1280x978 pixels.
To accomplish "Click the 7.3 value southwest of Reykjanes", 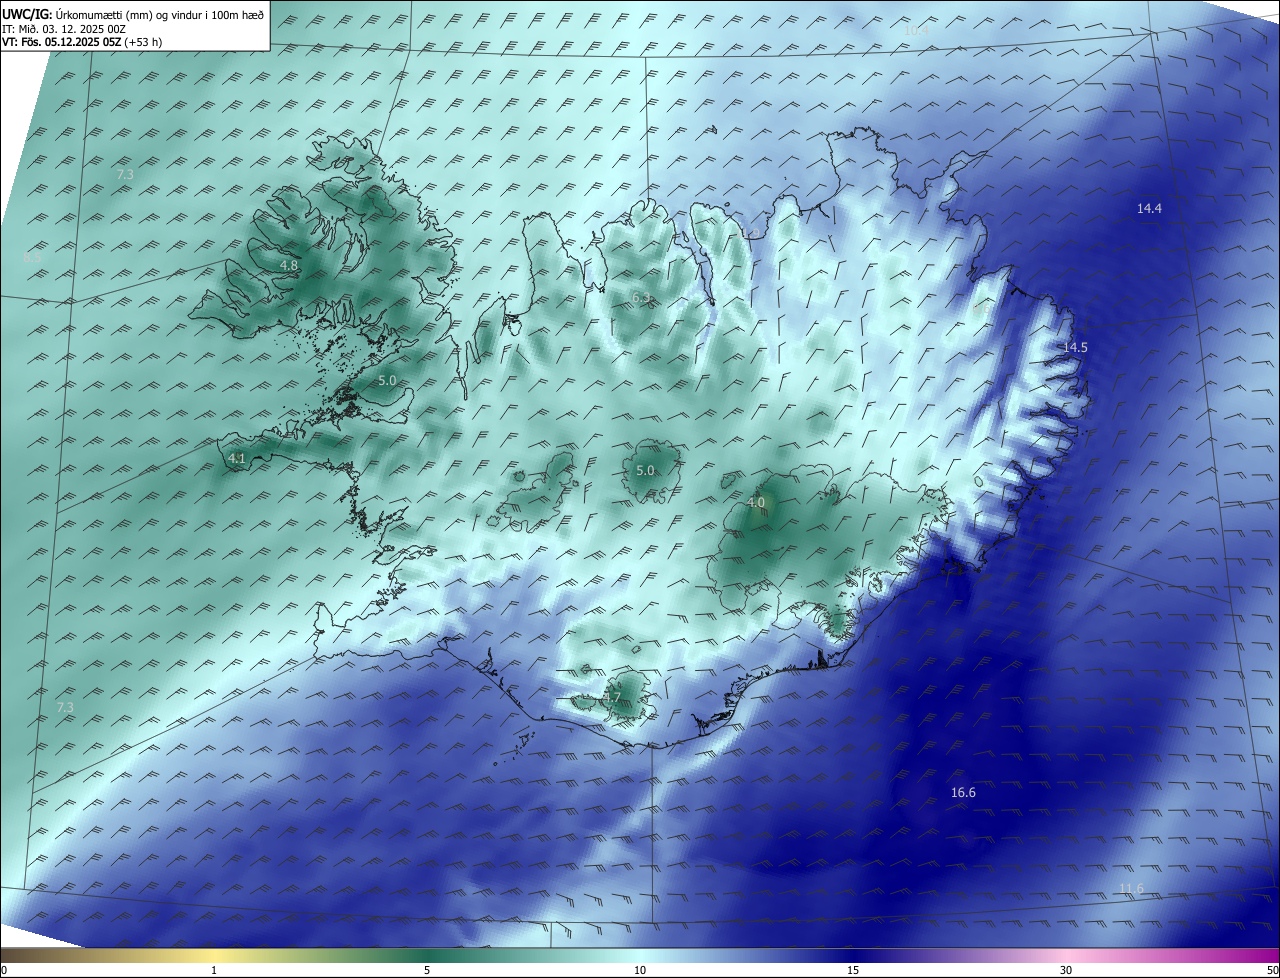I will point(65,708).
